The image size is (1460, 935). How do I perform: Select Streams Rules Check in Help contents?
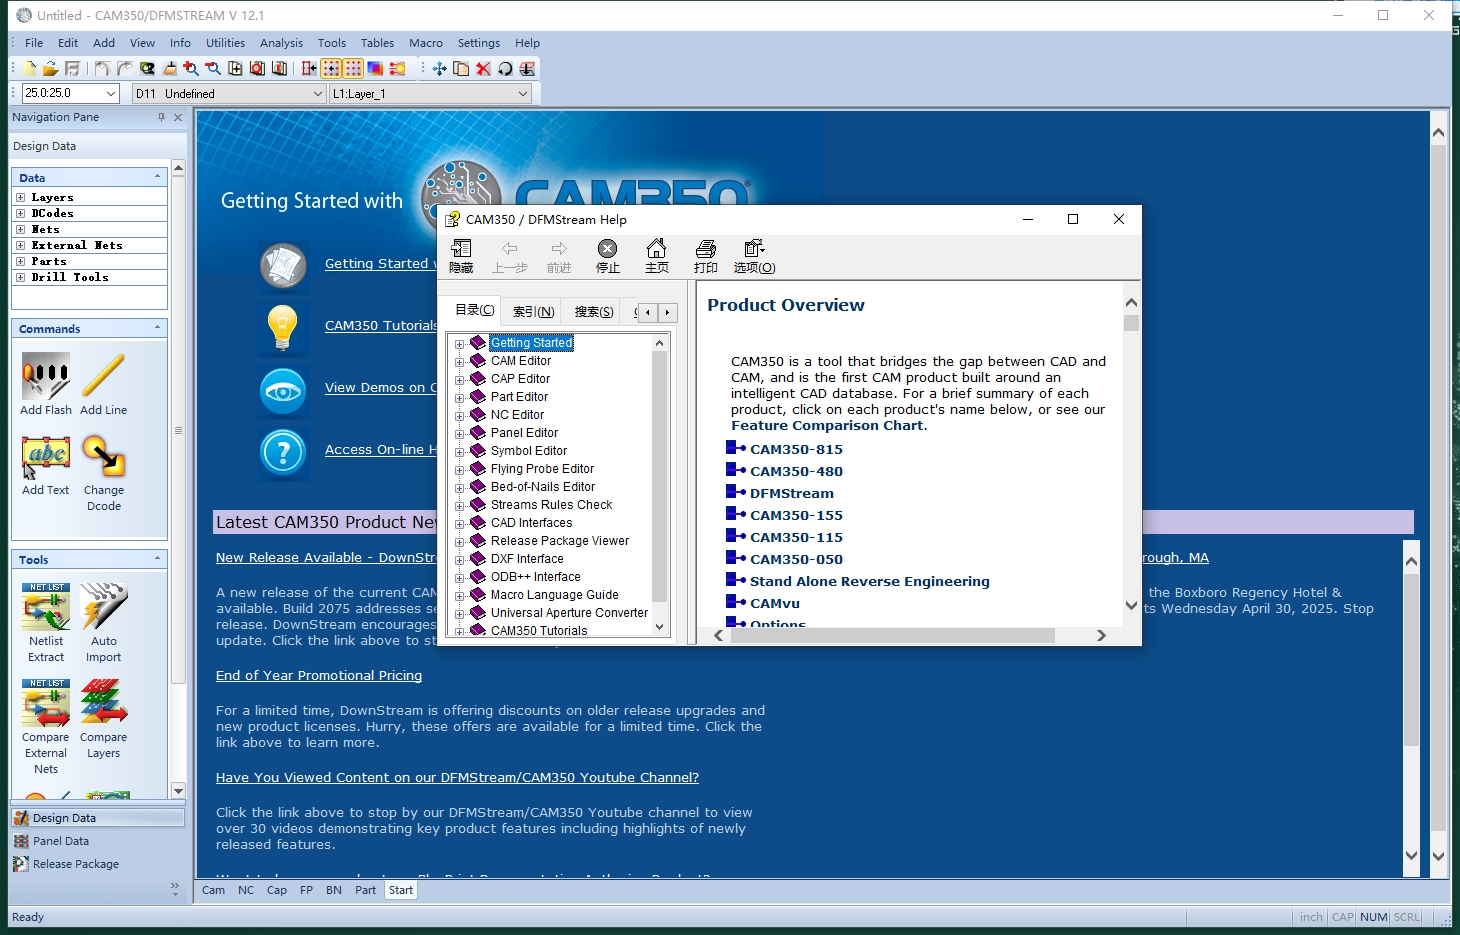click(551, 505)
